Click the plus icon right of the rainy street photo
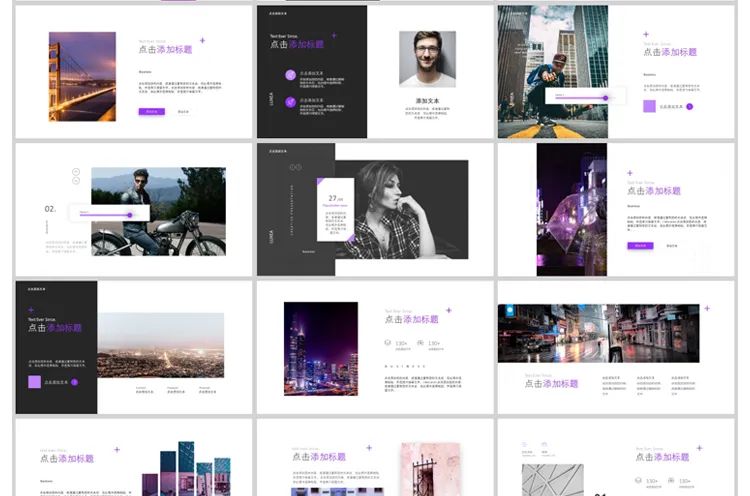 tap(707, 309)
